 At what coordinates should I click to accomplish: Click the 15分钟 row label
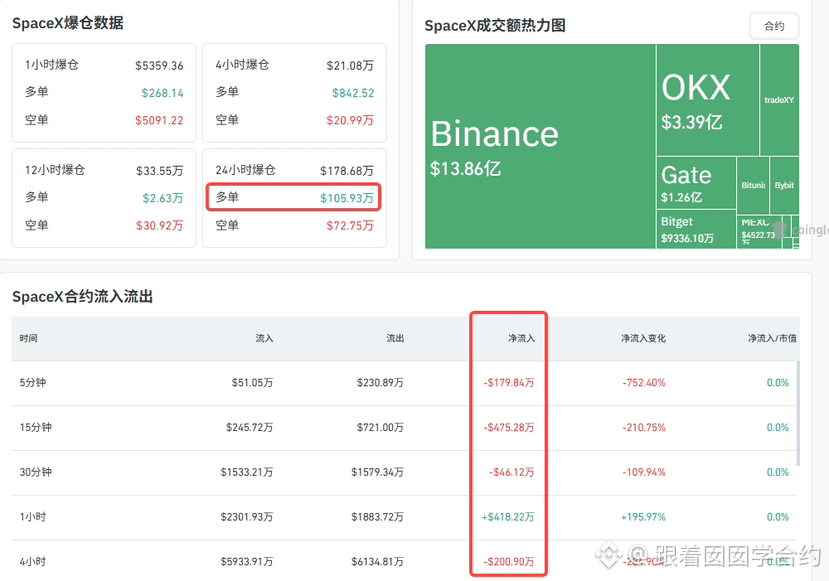point(35,427)
